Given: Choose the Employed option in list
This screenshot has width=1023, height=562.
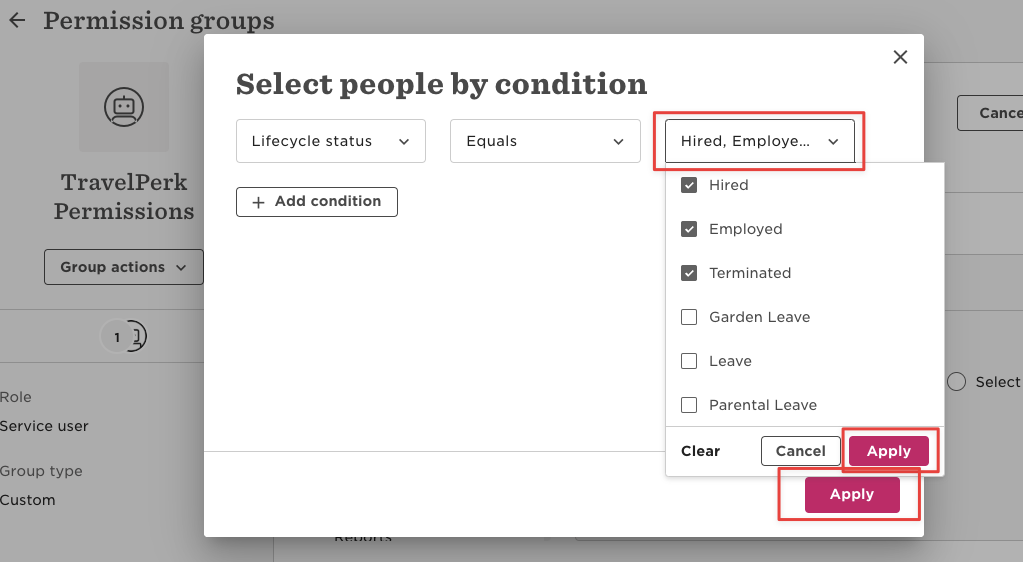Looking at the screenshot, I should (746, 229).
